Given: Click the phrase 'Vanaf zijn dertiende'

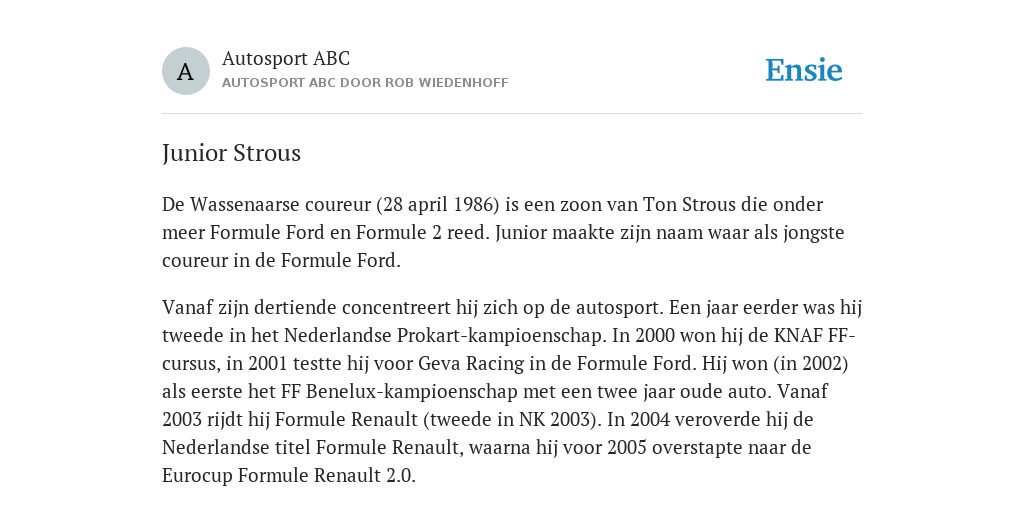Looking at the screenshot, I should point(249,308).
